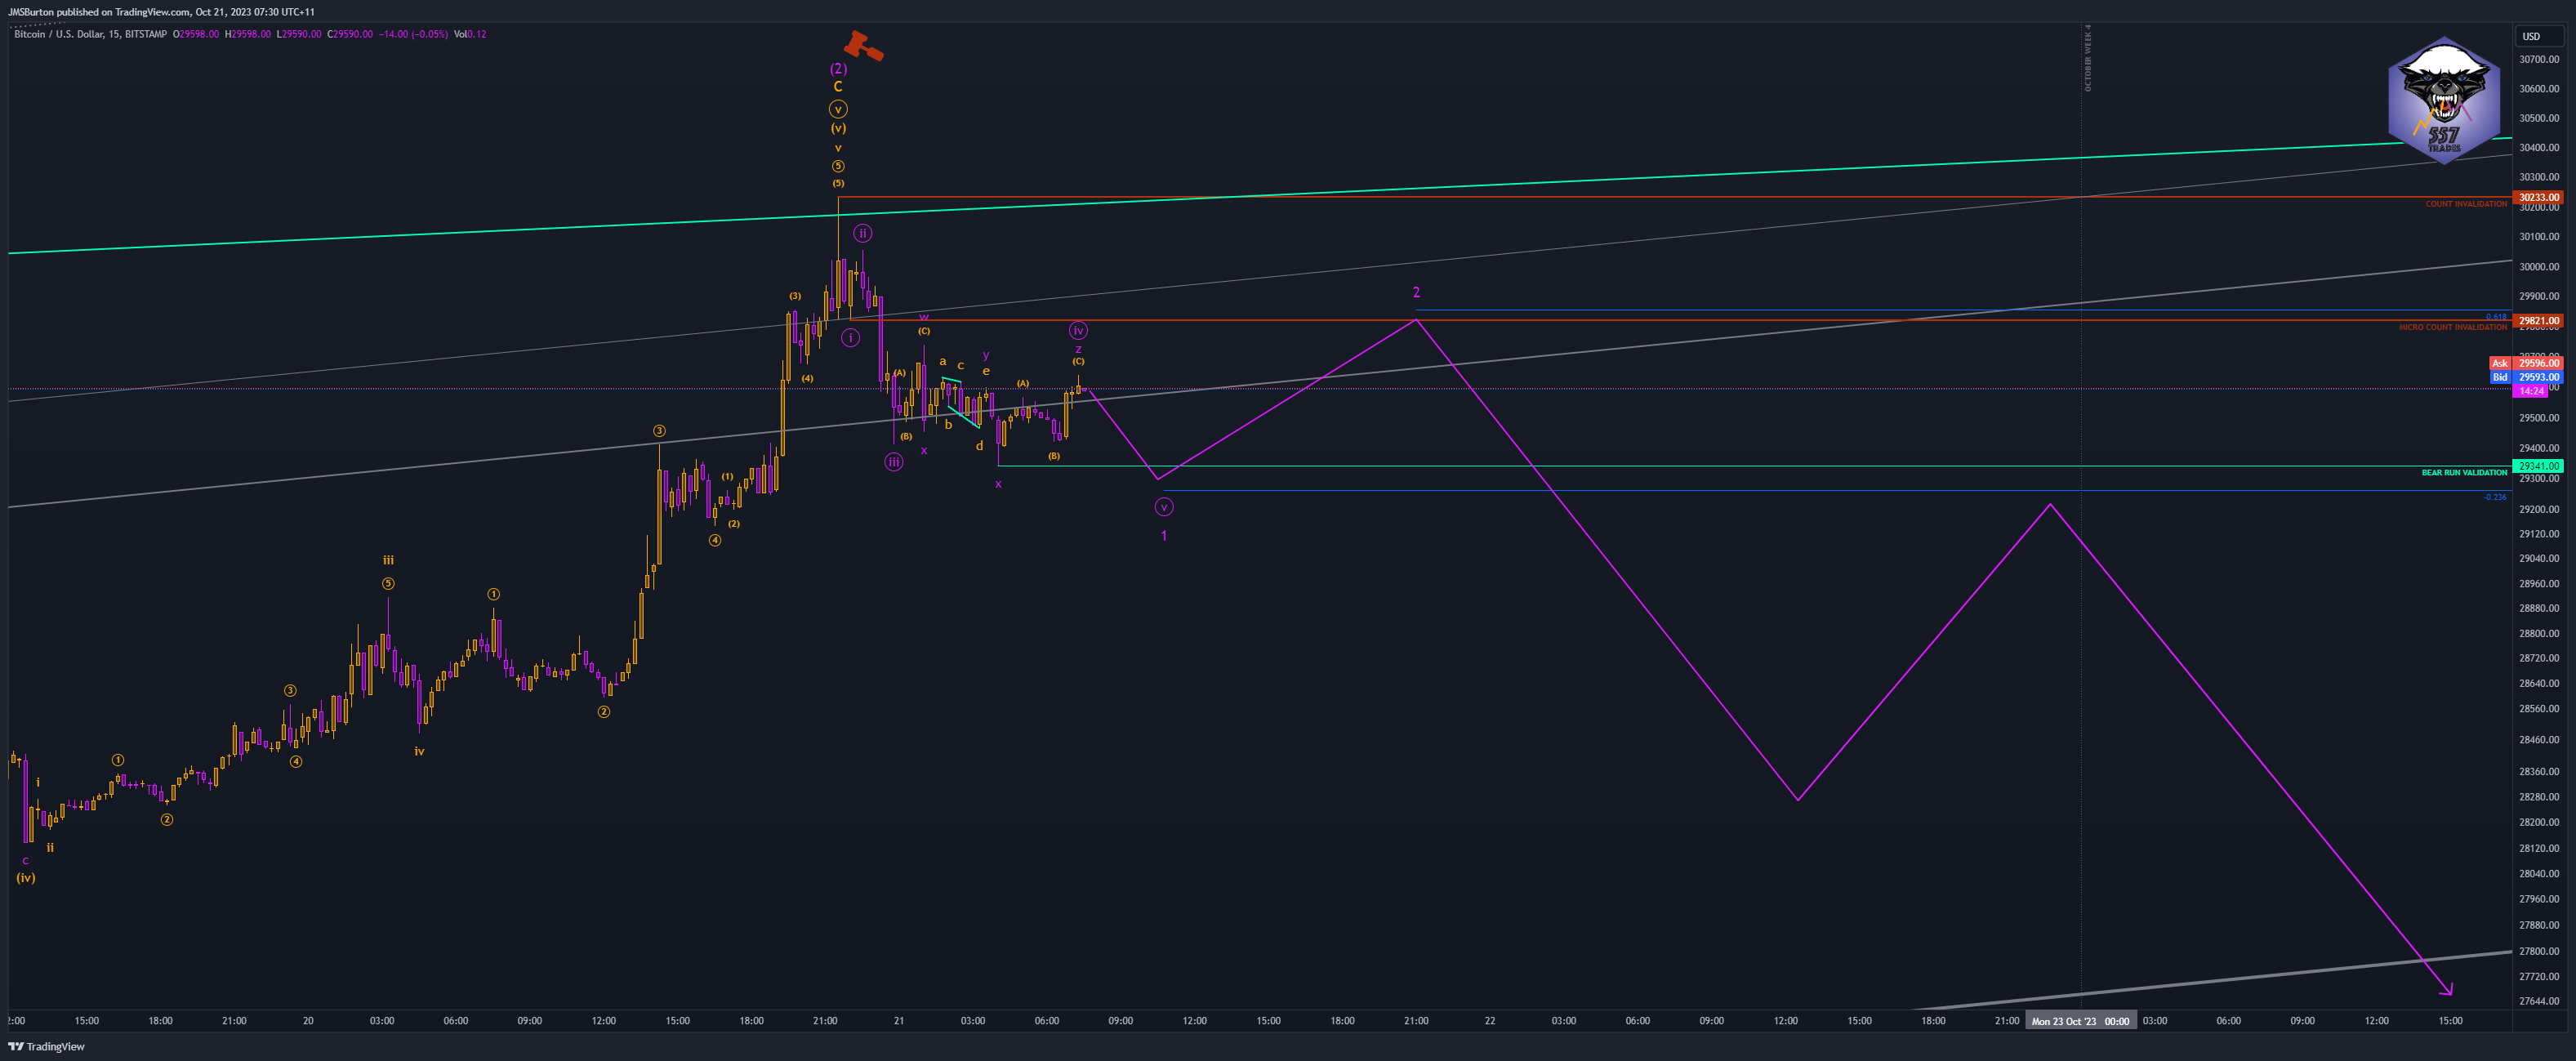
Task: Click the purple circled ii wave label
Action: coord(863,234)
